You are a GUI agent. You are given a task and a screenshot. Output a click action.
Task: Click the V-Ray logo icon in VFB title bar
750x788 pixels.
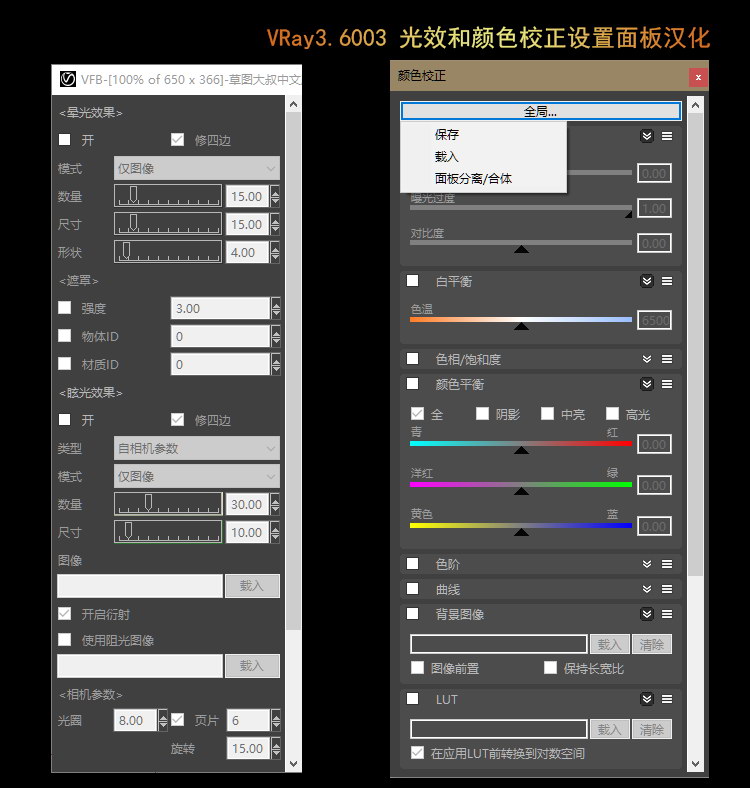(68, 79)
